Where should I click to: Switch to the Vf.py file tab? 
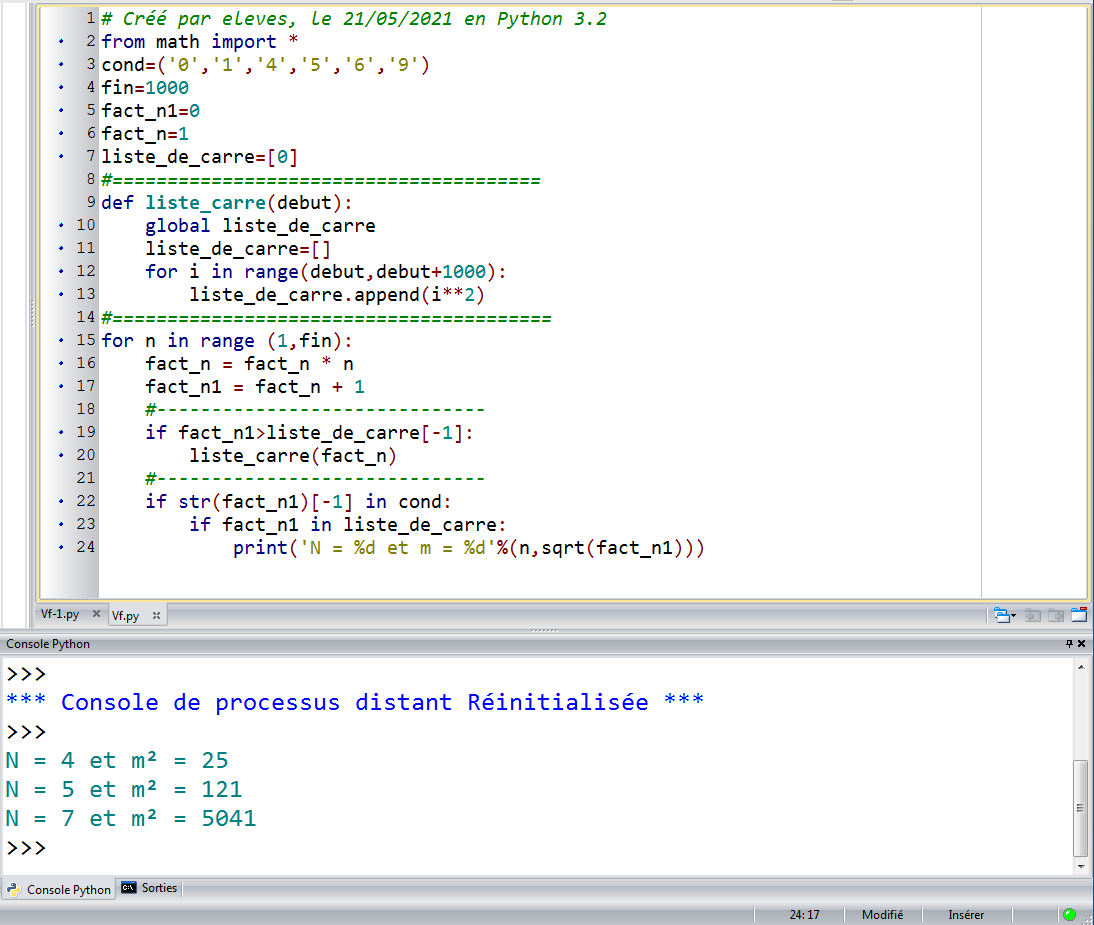point(126,616)
